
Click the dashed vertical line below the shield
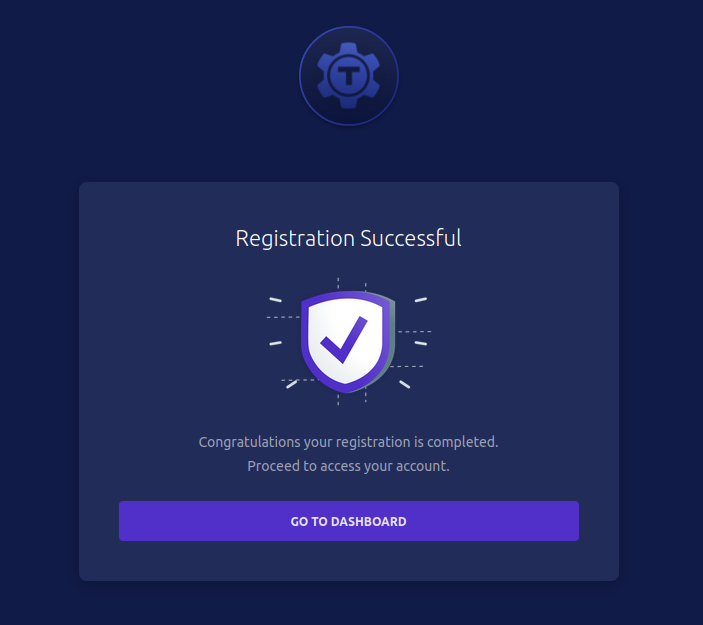pos(338,397)
